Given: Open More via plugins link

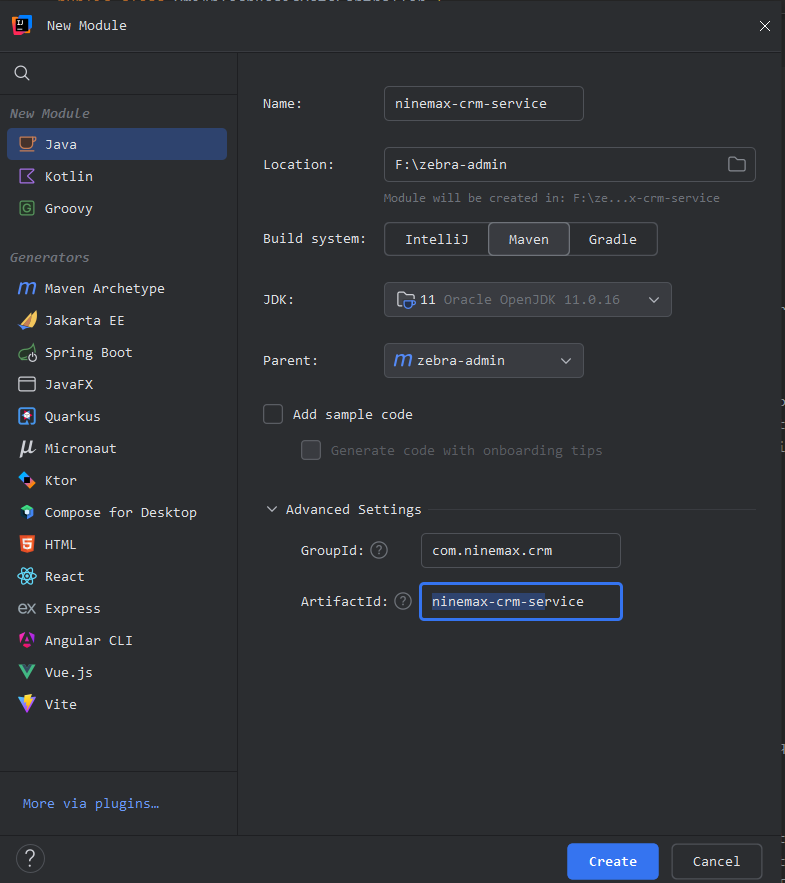Looking at the screenshot, I should 91,804.
